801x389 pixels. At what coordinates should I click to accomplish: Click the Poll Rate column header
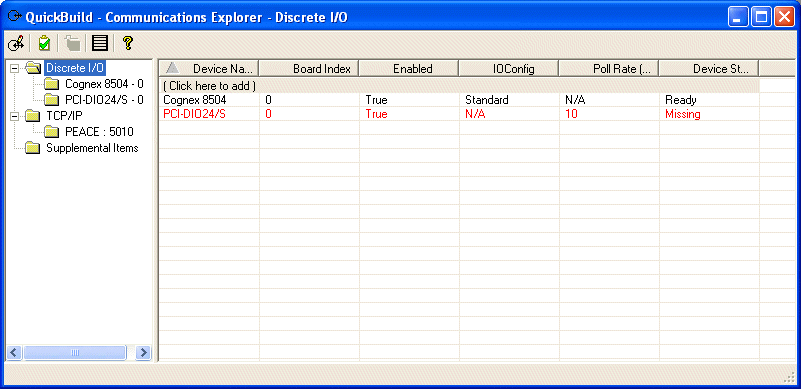point(609,68)
